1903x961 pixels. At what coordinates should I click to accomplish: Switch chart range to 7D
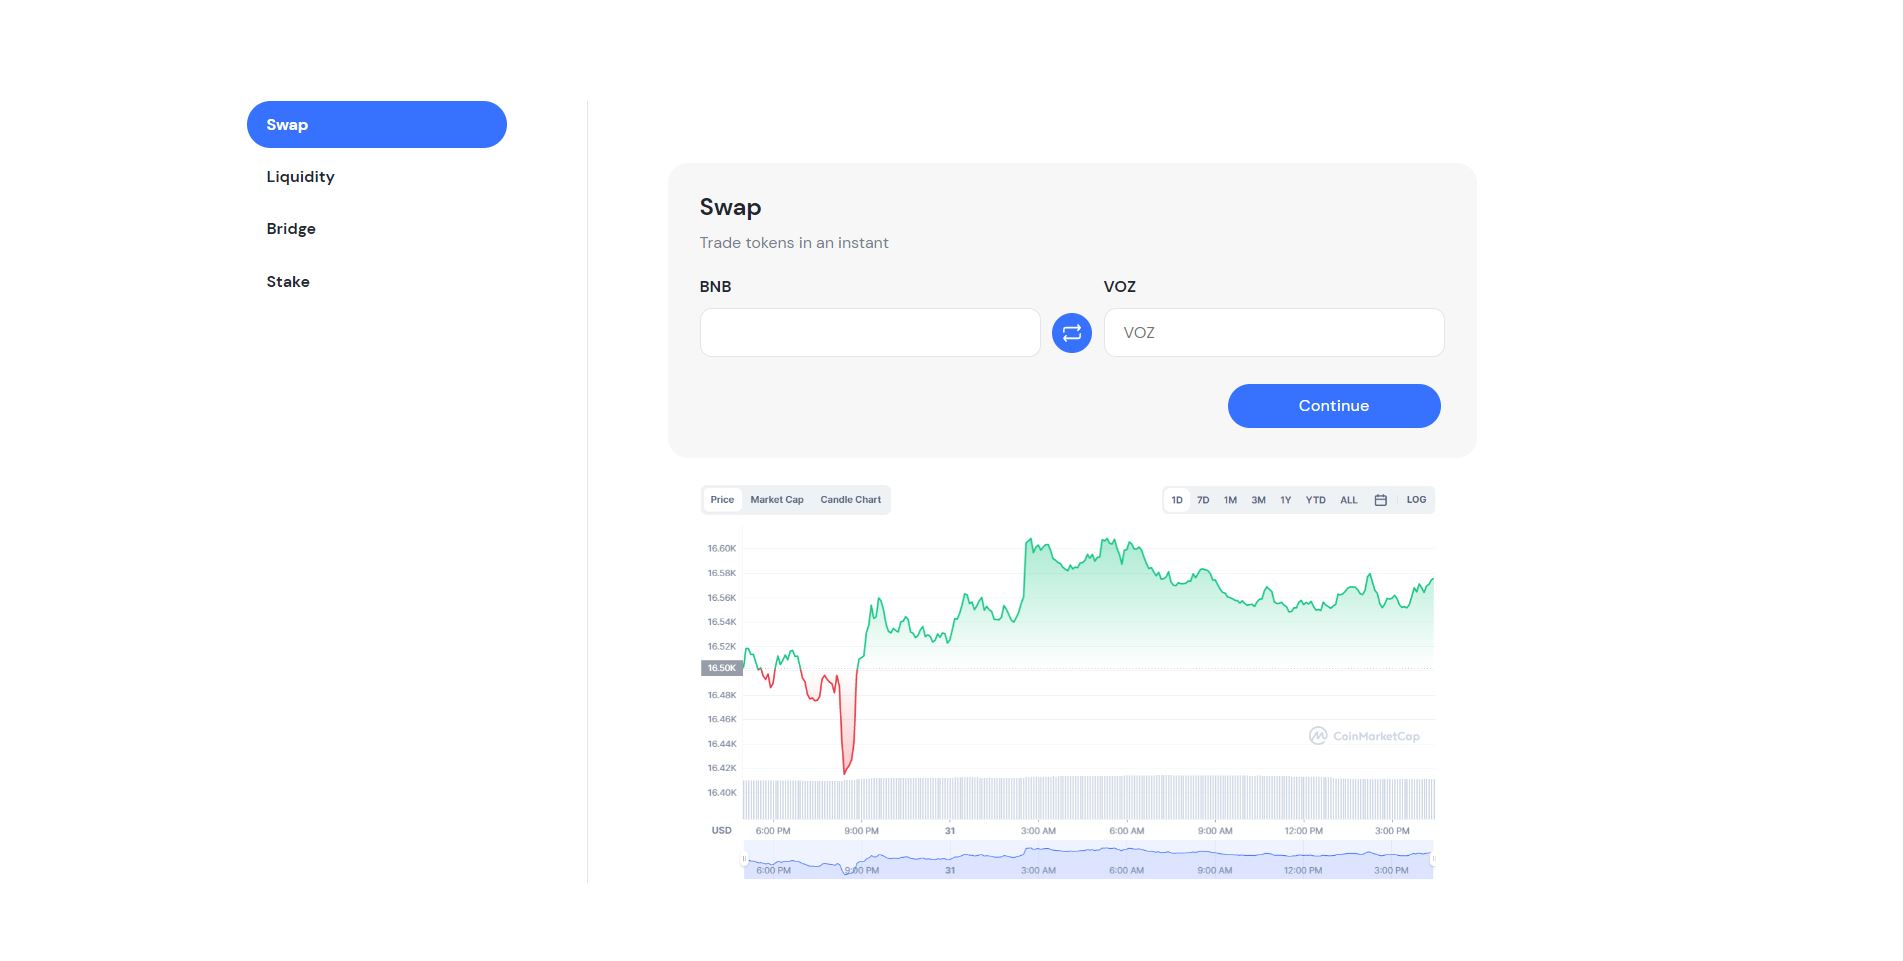tap(1203, 500)
